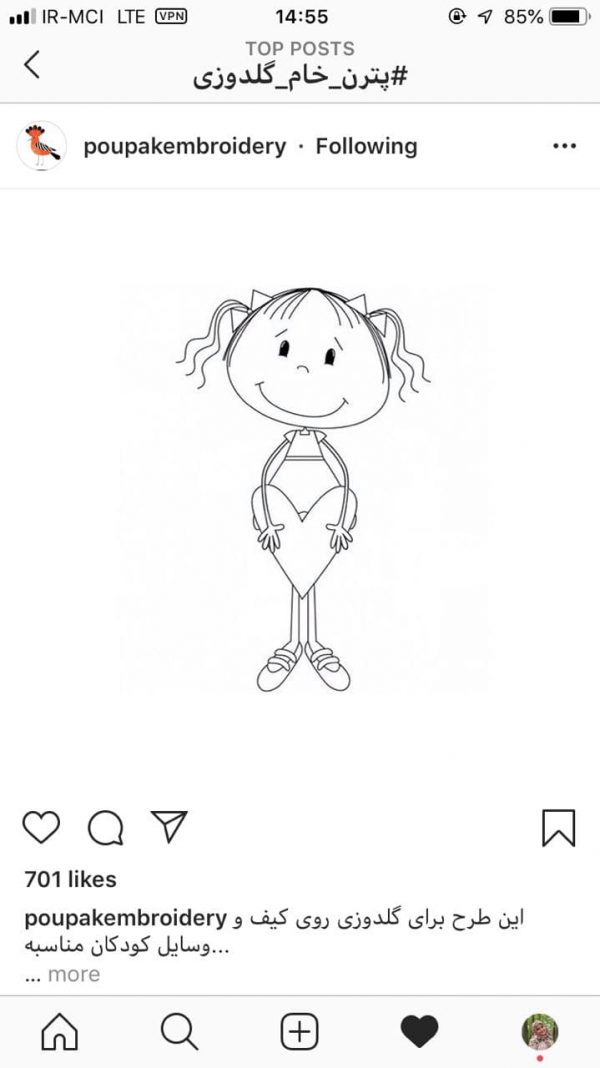Image resolution: width=600 pixels, height=1068 pixels.
Task: Tap the battery indicator in status bar
Action: click(570, 16)
